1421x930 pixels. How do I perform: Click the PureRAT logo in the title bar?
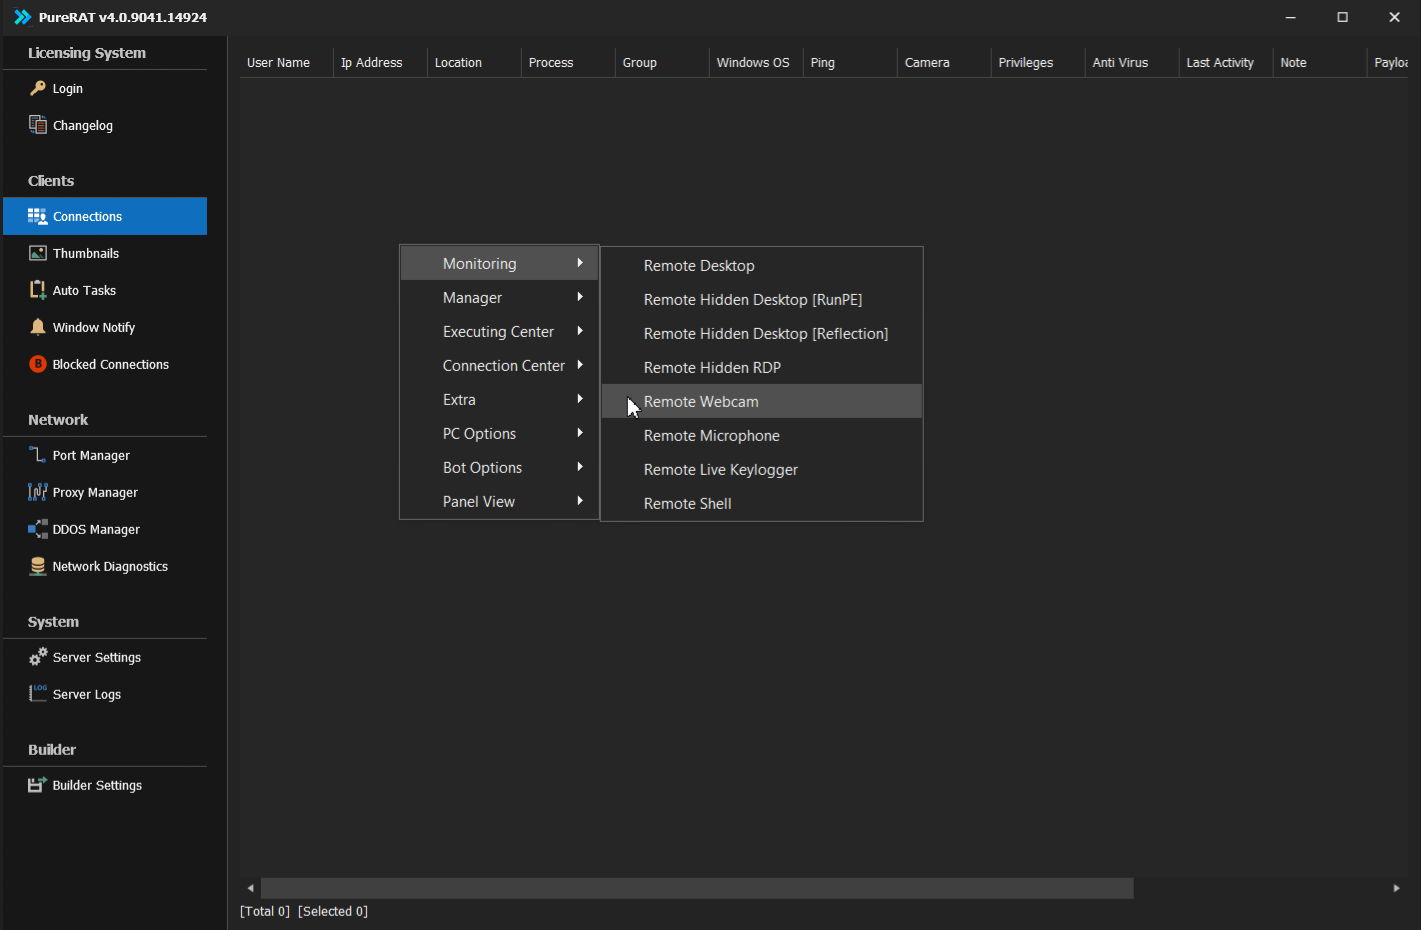click(x=22, y=17)
